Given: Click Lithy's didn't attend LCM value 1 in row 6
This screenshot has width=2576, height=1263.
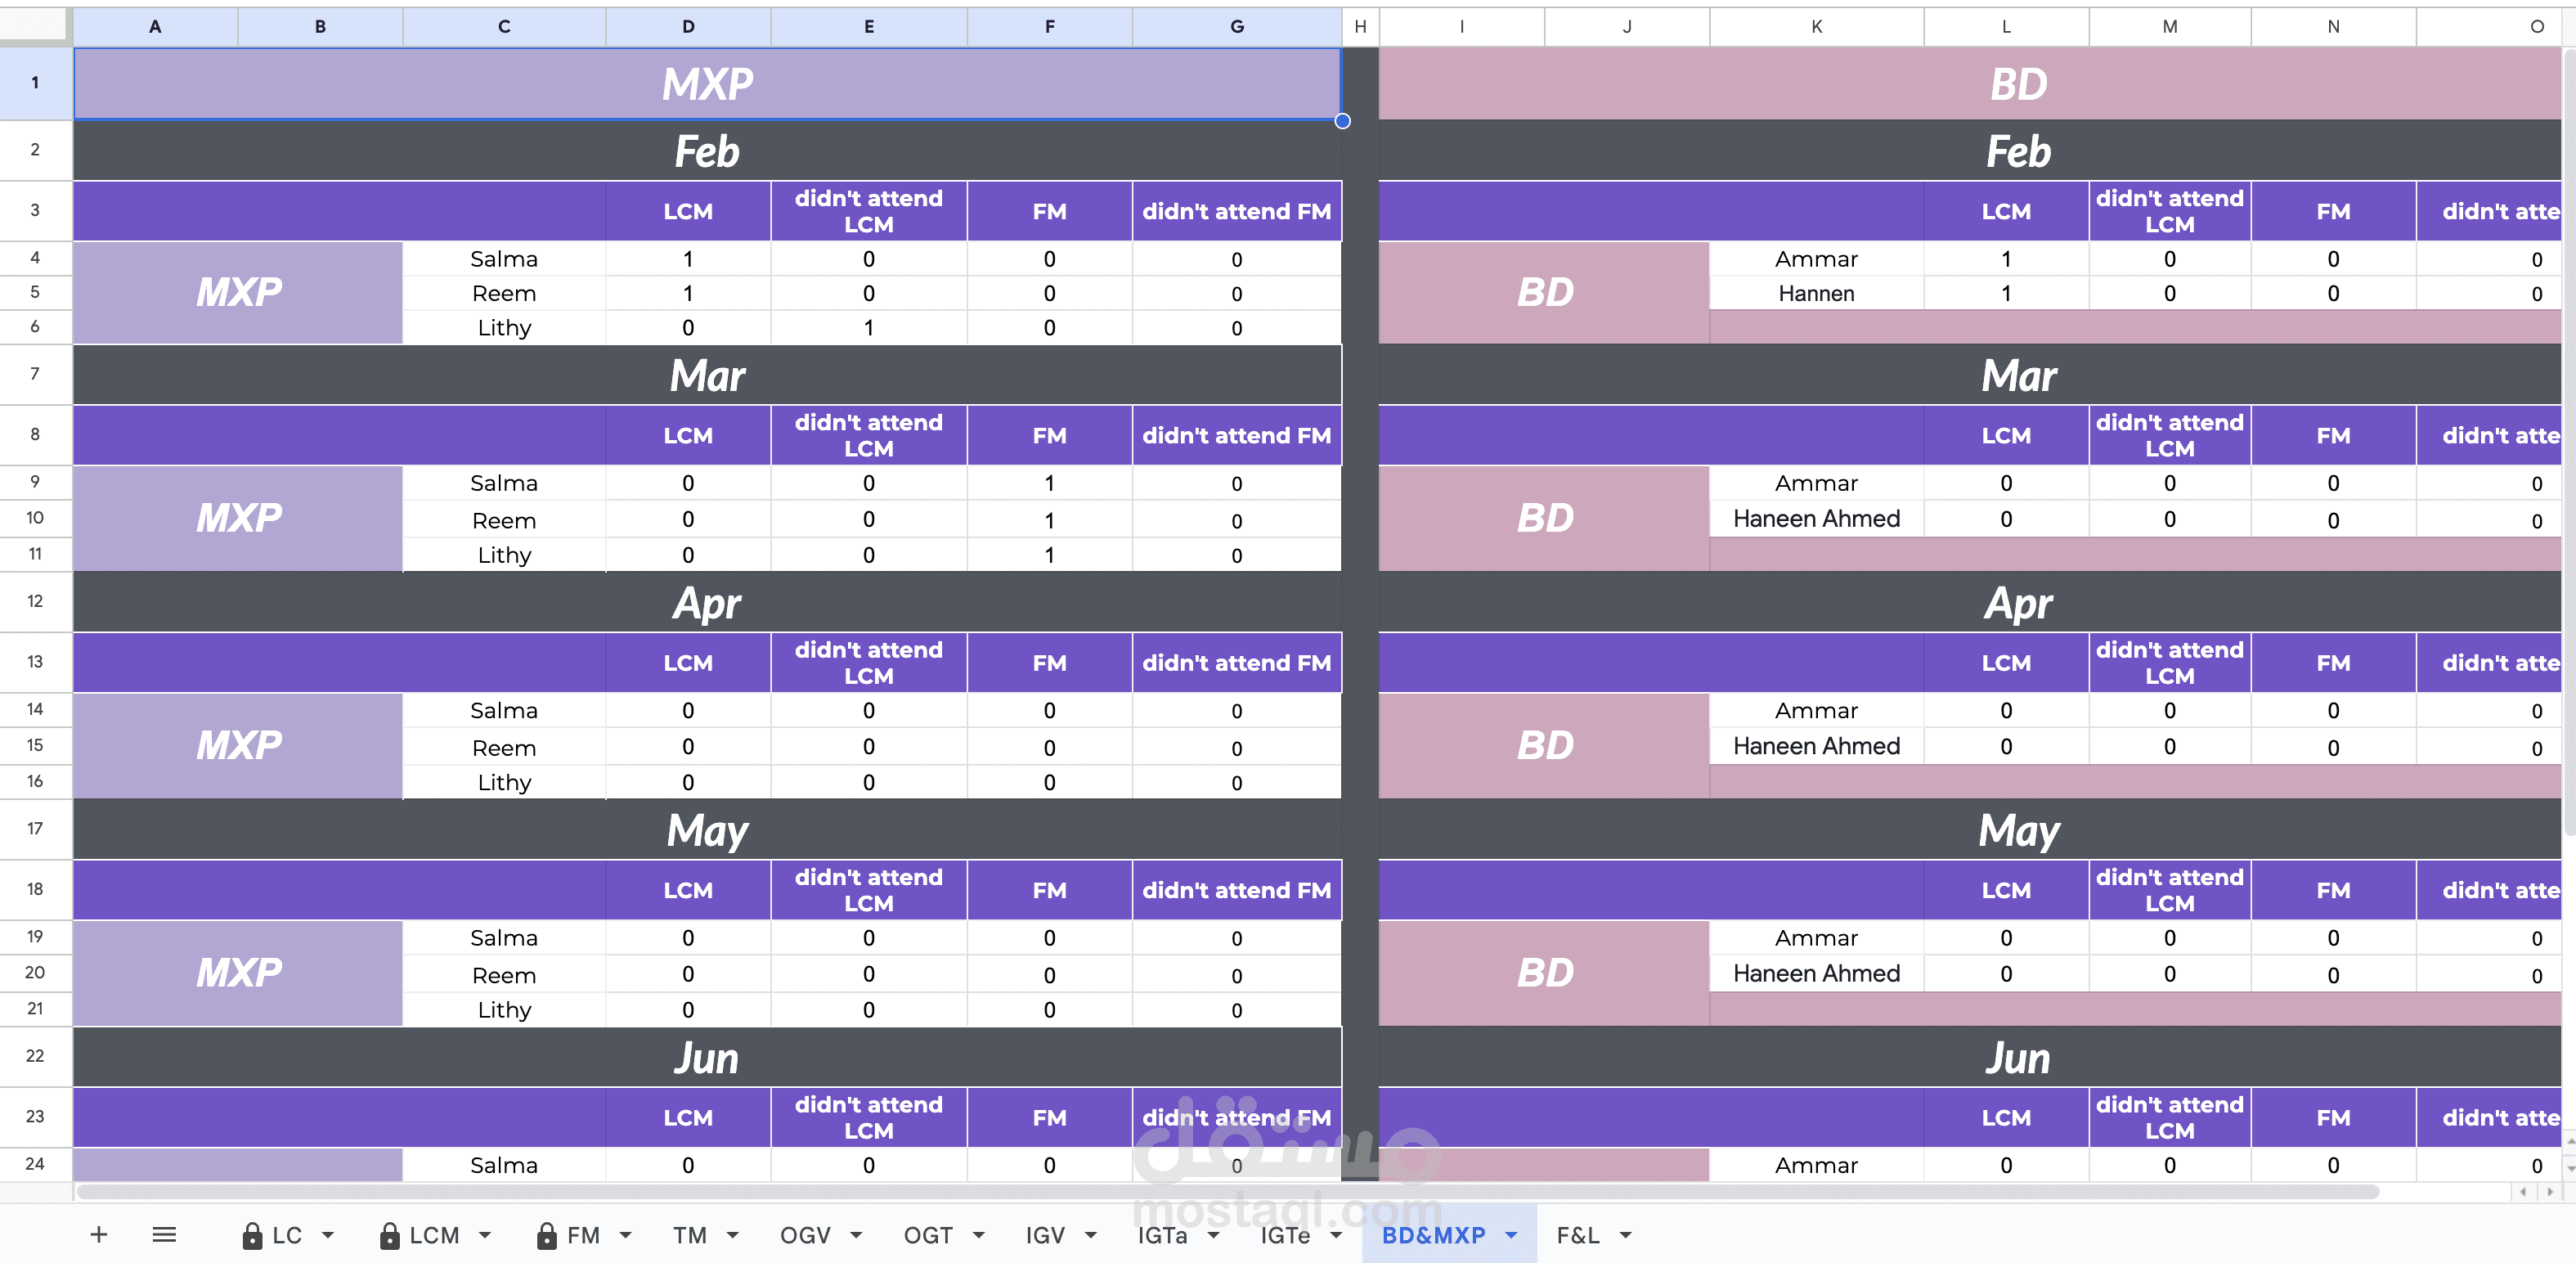Looking at the screenshot, I should point(868,327).
